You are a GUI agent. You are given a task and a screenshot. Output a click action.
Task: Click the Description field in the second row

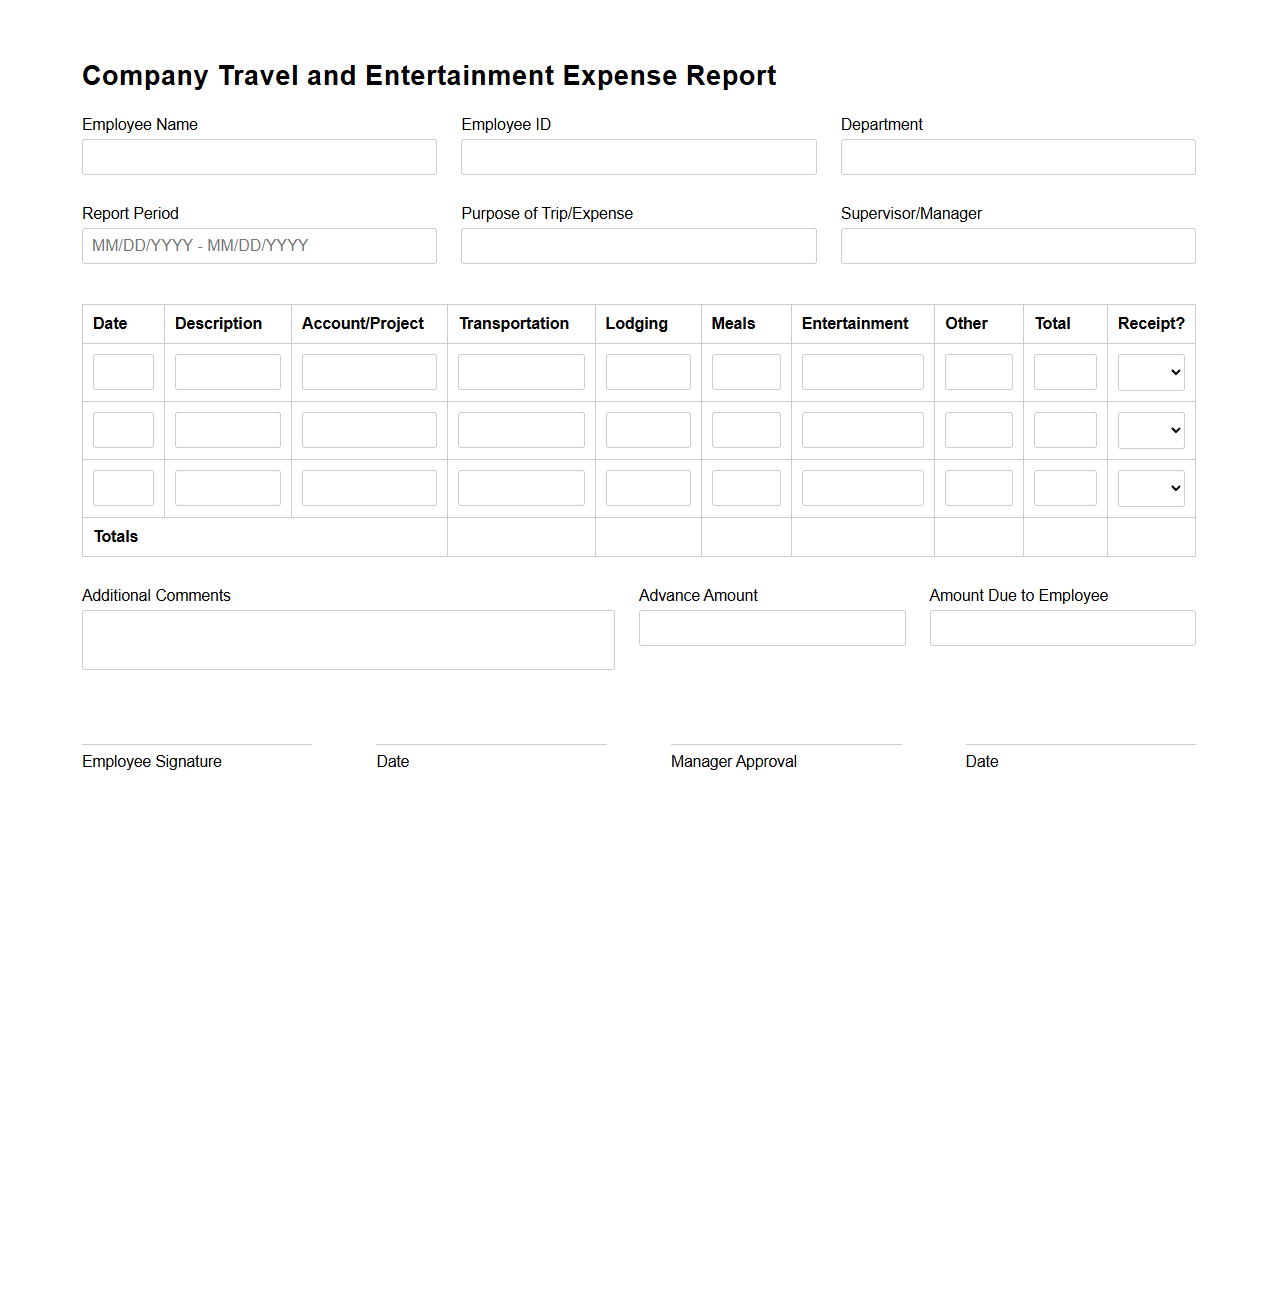tap(227, 429)
